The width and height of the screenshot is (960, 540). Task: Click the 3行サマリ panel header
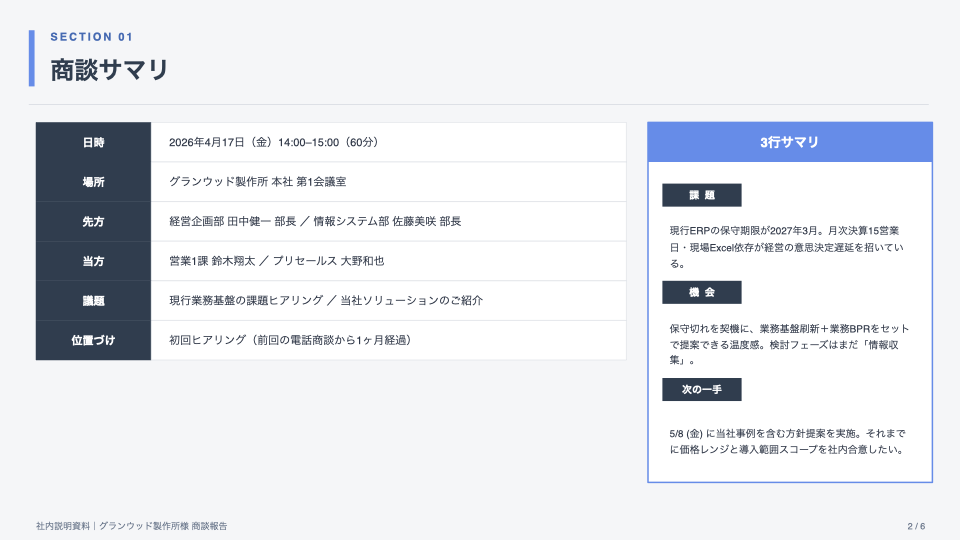point(790,142)
